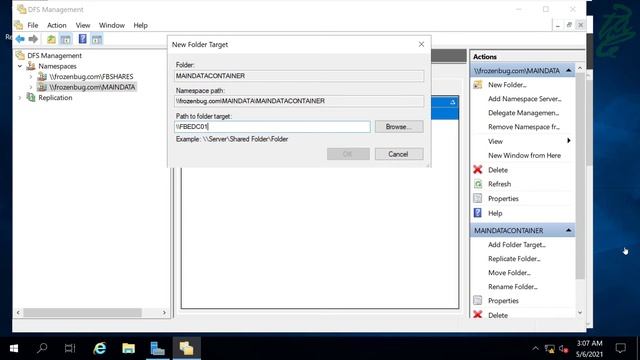Open the Window menu
Screen dimensions: 640x360
(x=112, y=25)
